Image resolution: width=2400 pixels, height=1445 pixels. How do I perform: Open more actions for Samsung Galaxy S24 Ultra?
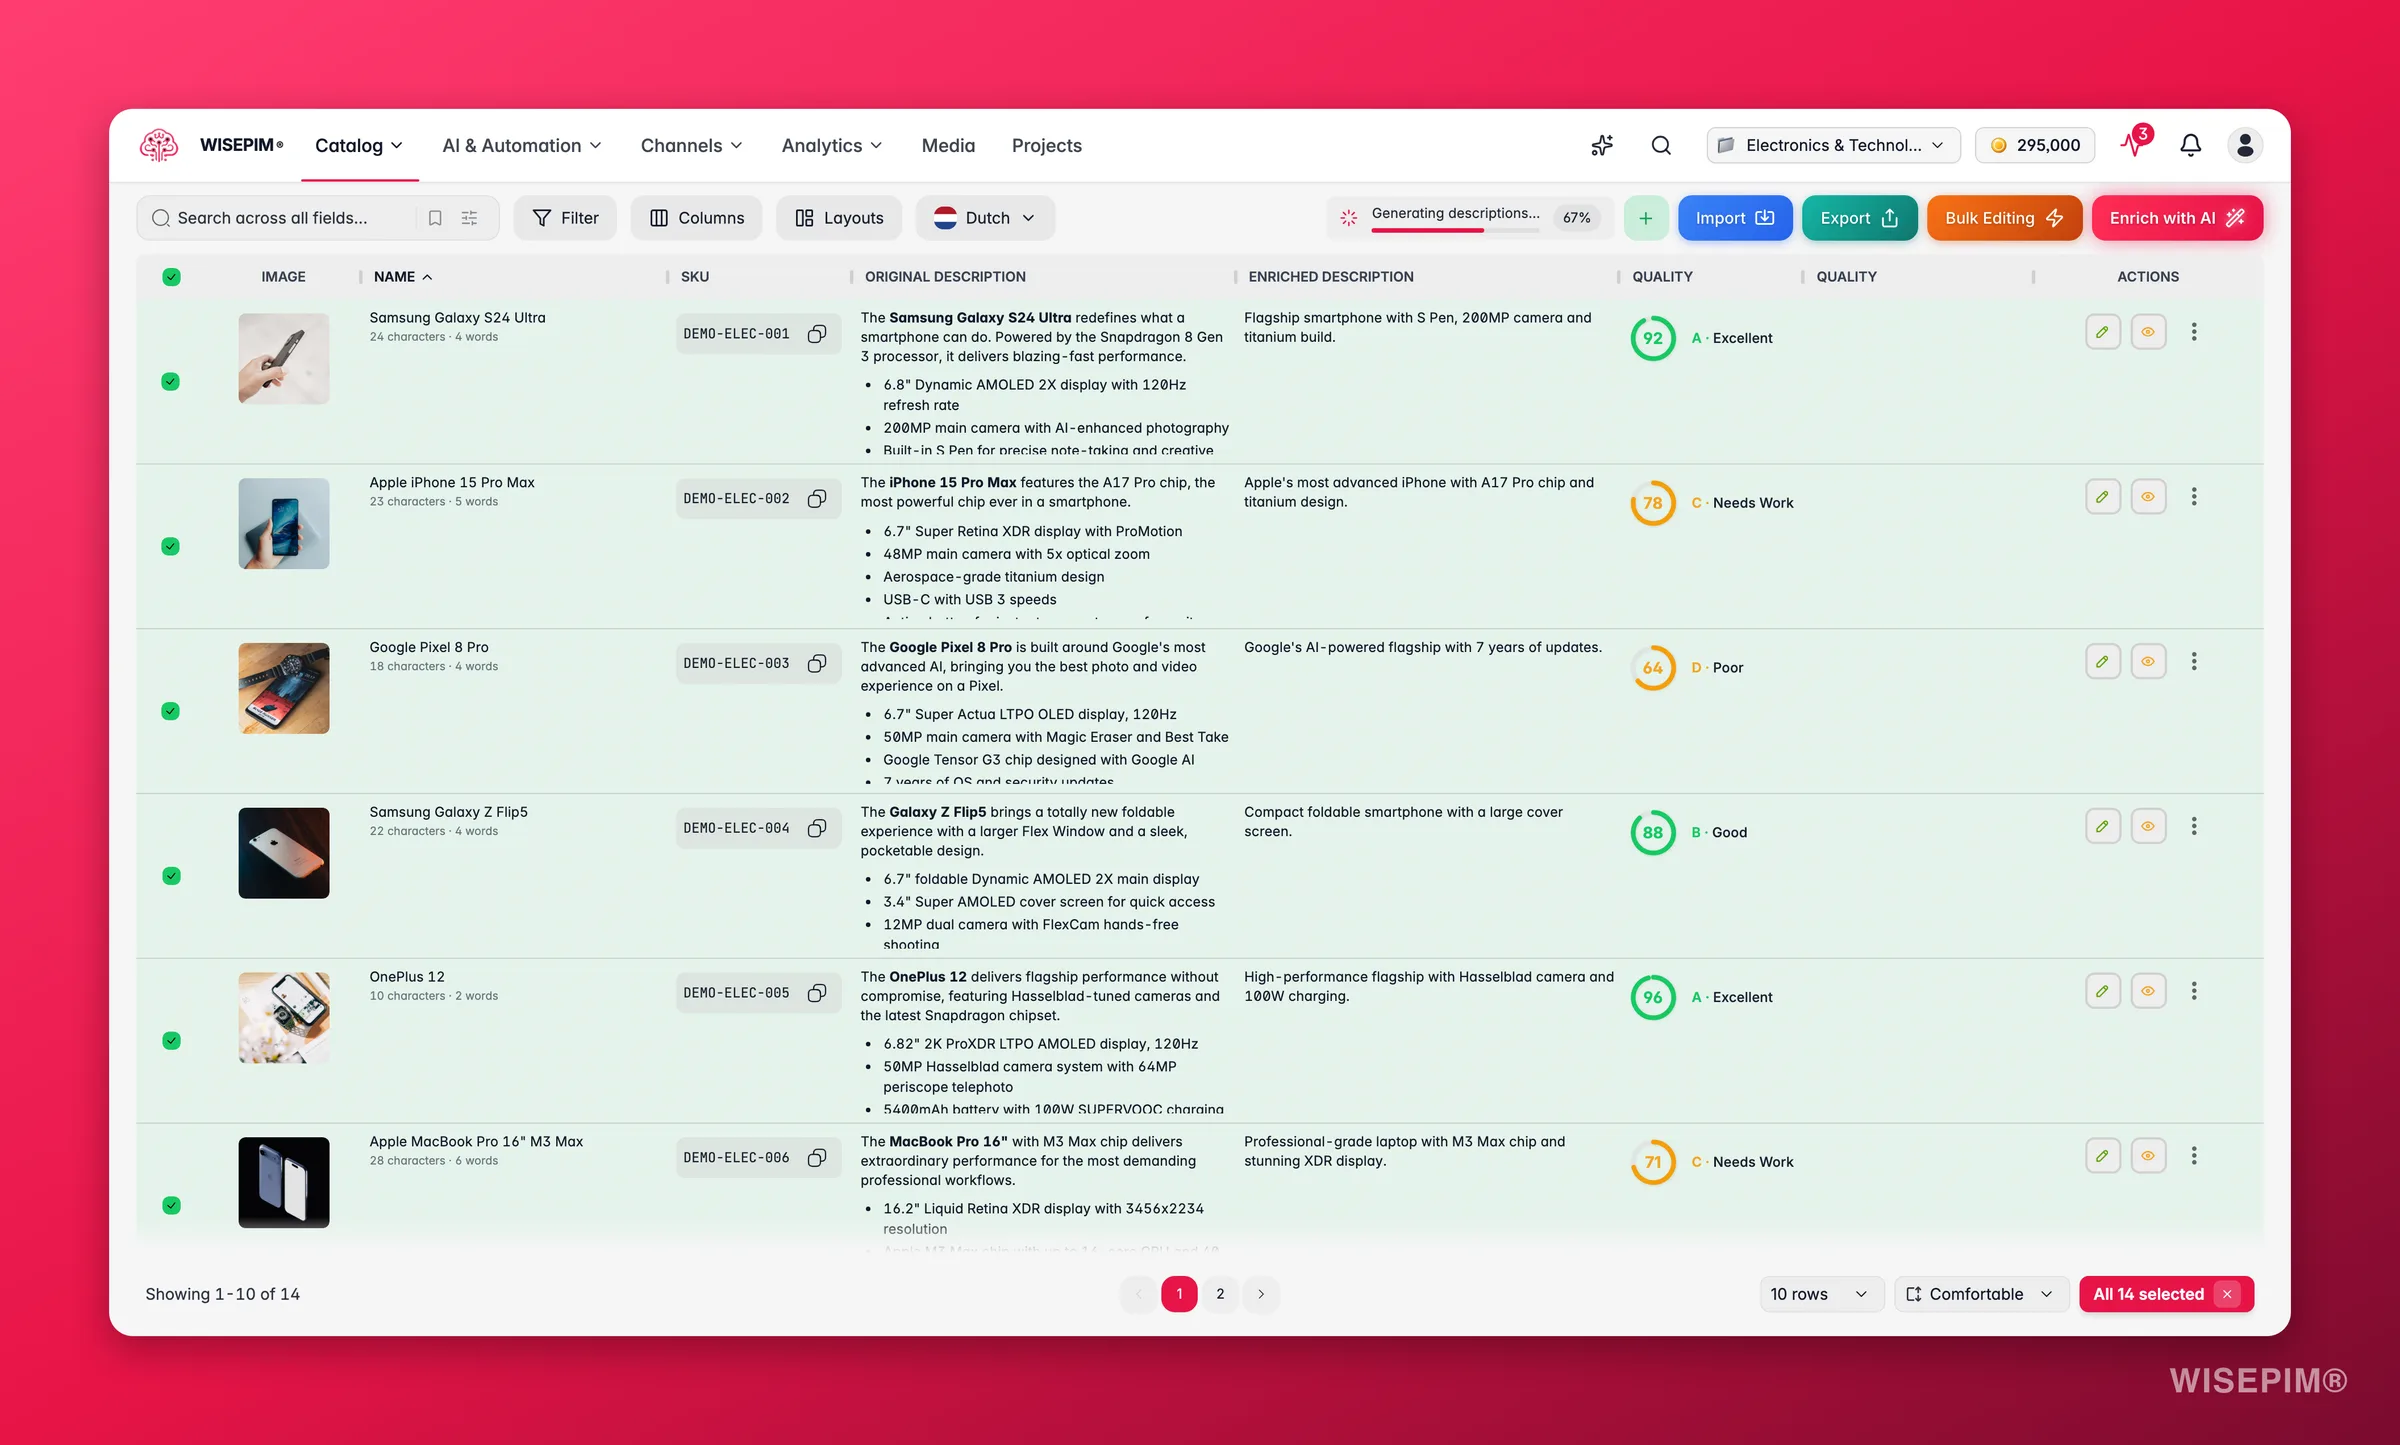pyautogui.click(x=2194, y=332)
